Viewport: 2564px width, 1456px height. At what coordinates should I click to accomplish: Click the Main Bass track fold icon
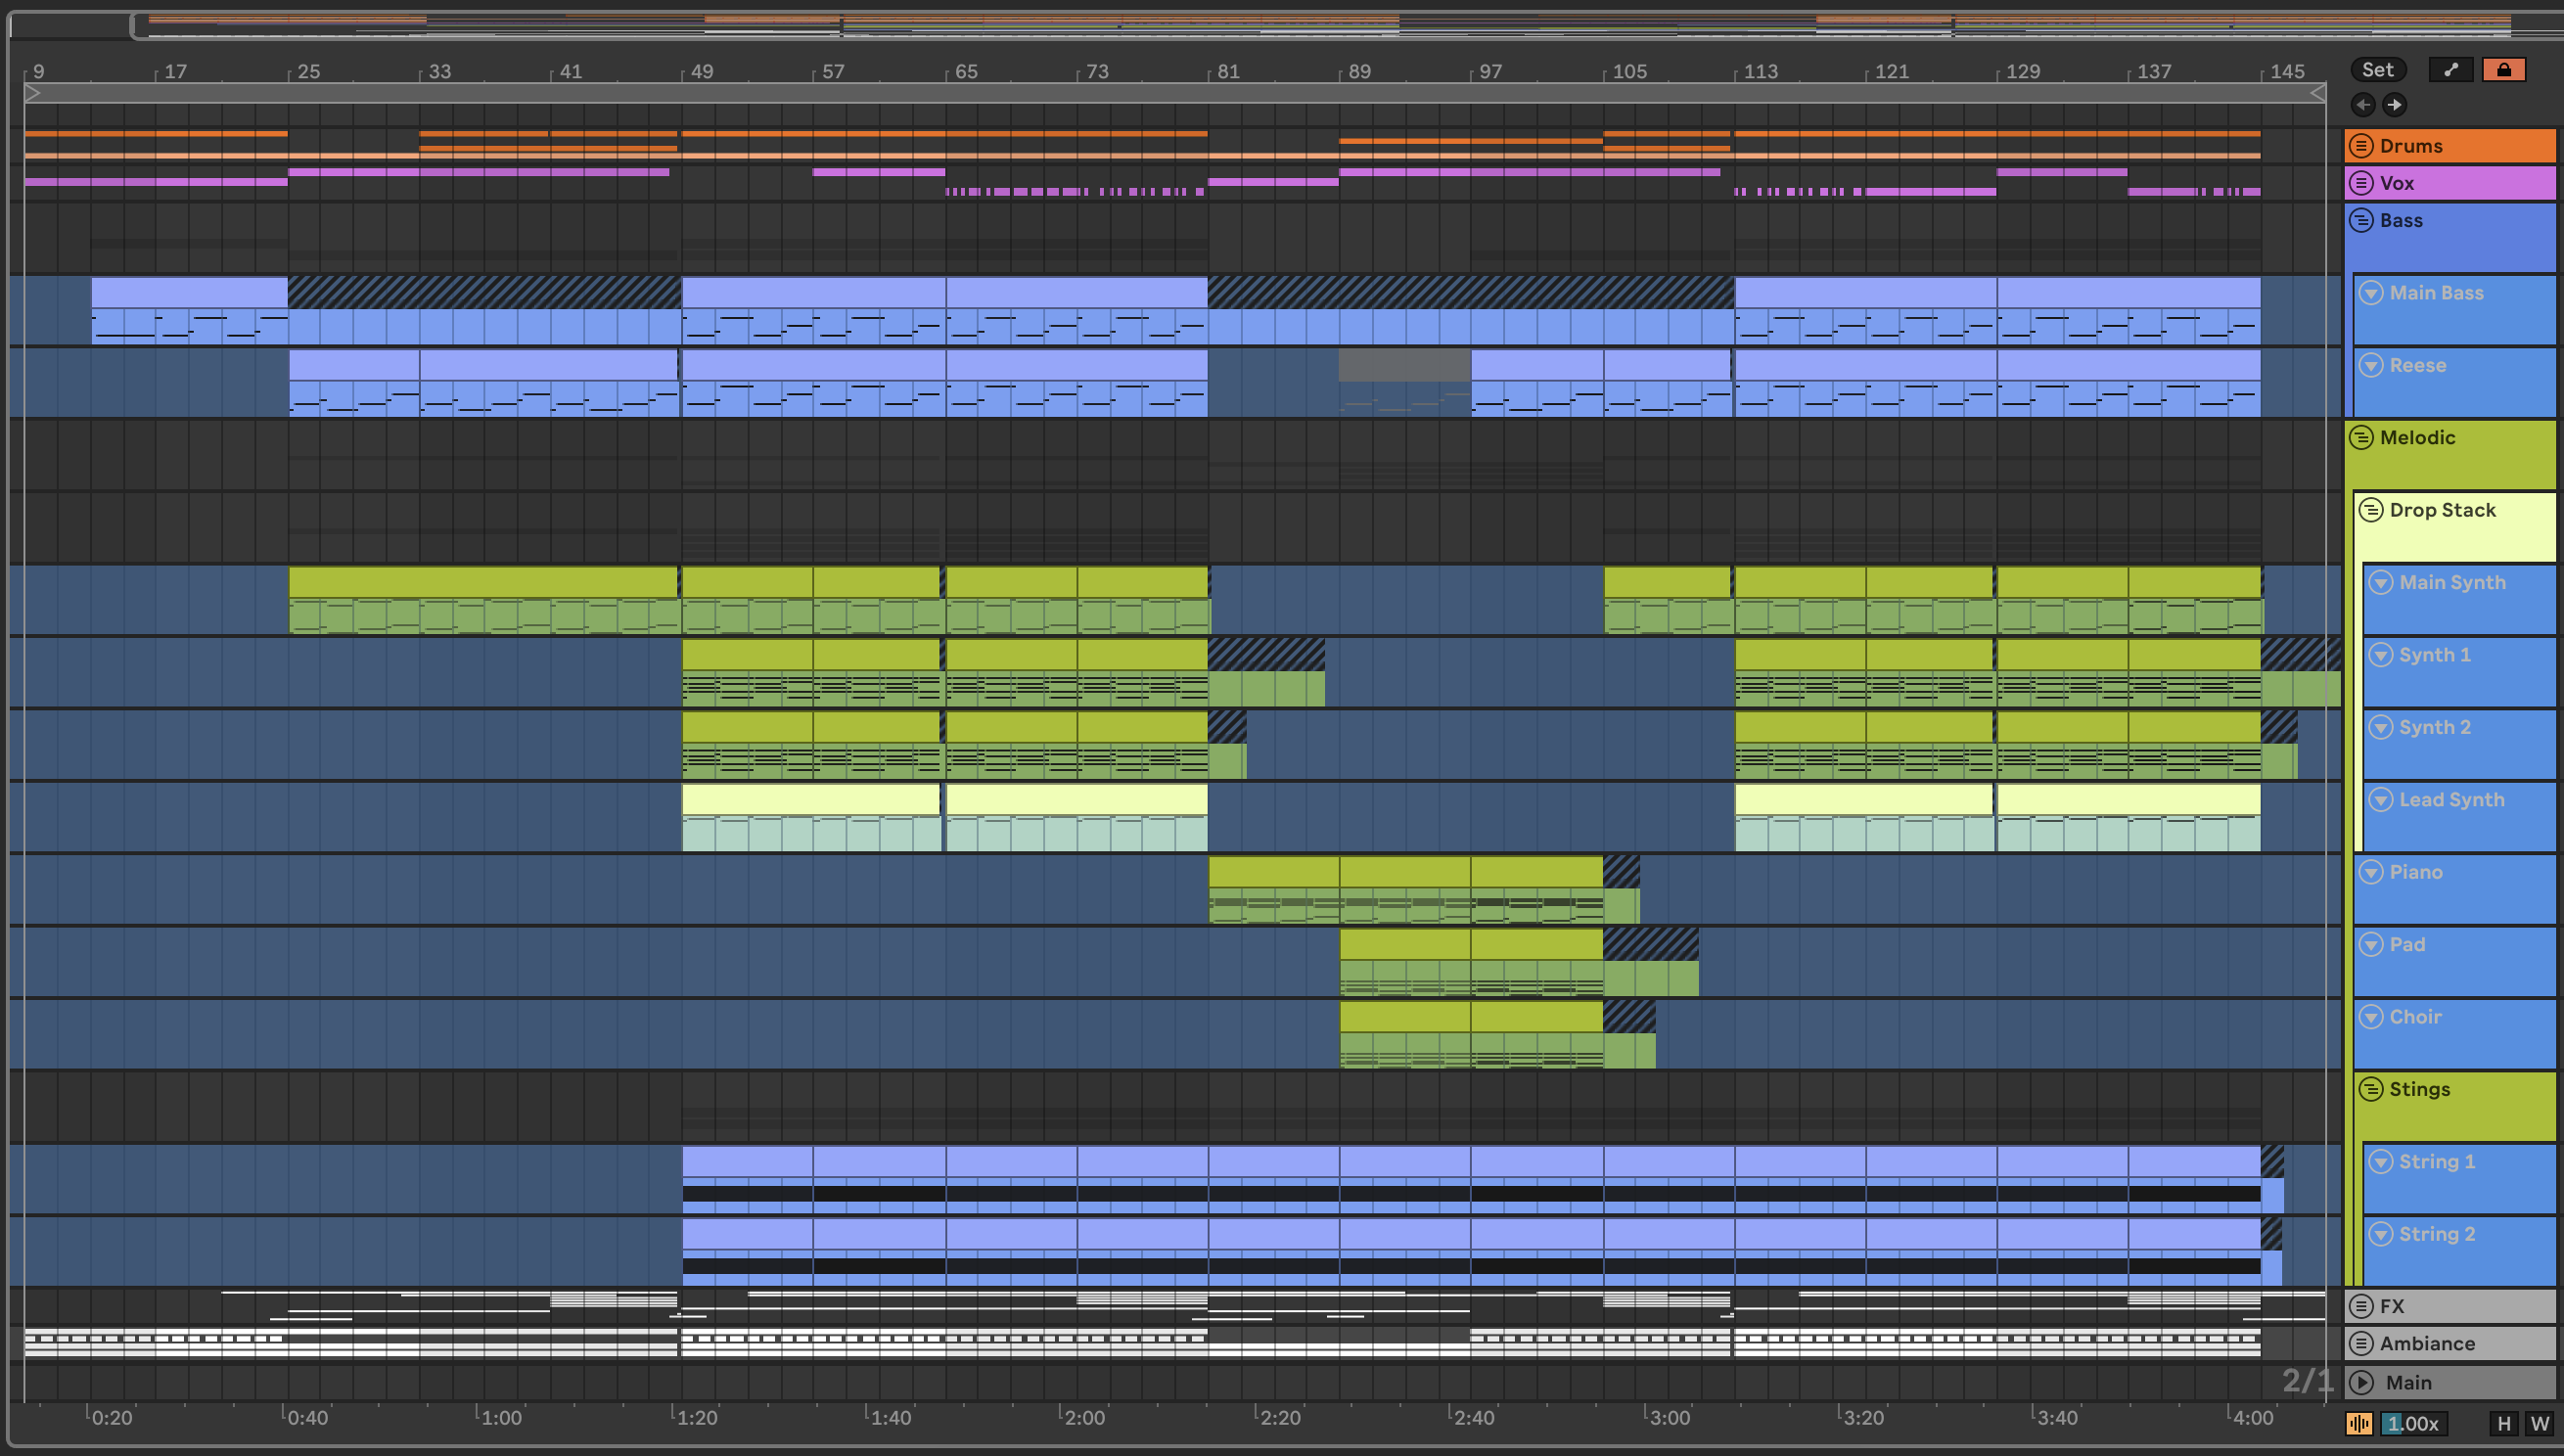click(2371, 293)
